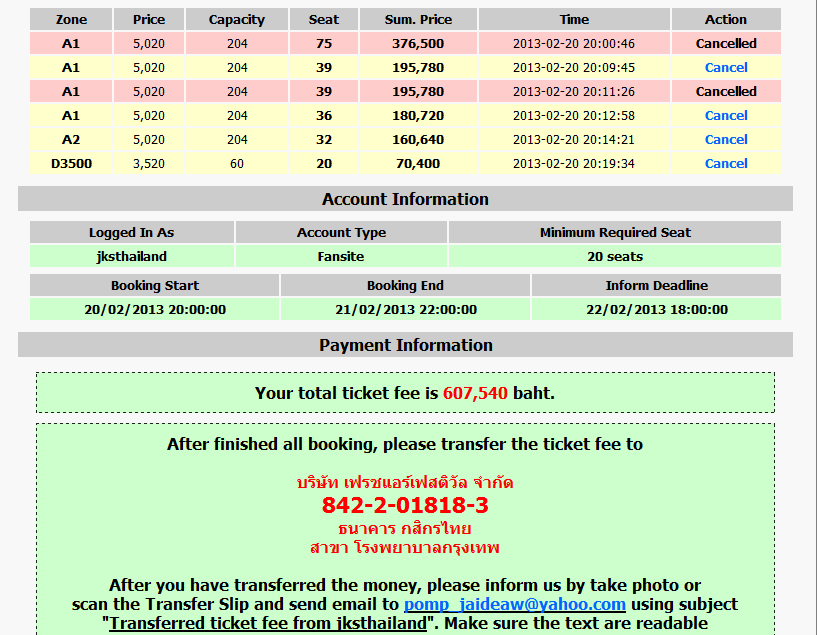The width and height of the screenshot is (817, 635).
Task: Click the Price column header
Action: (x=148, y=19)
